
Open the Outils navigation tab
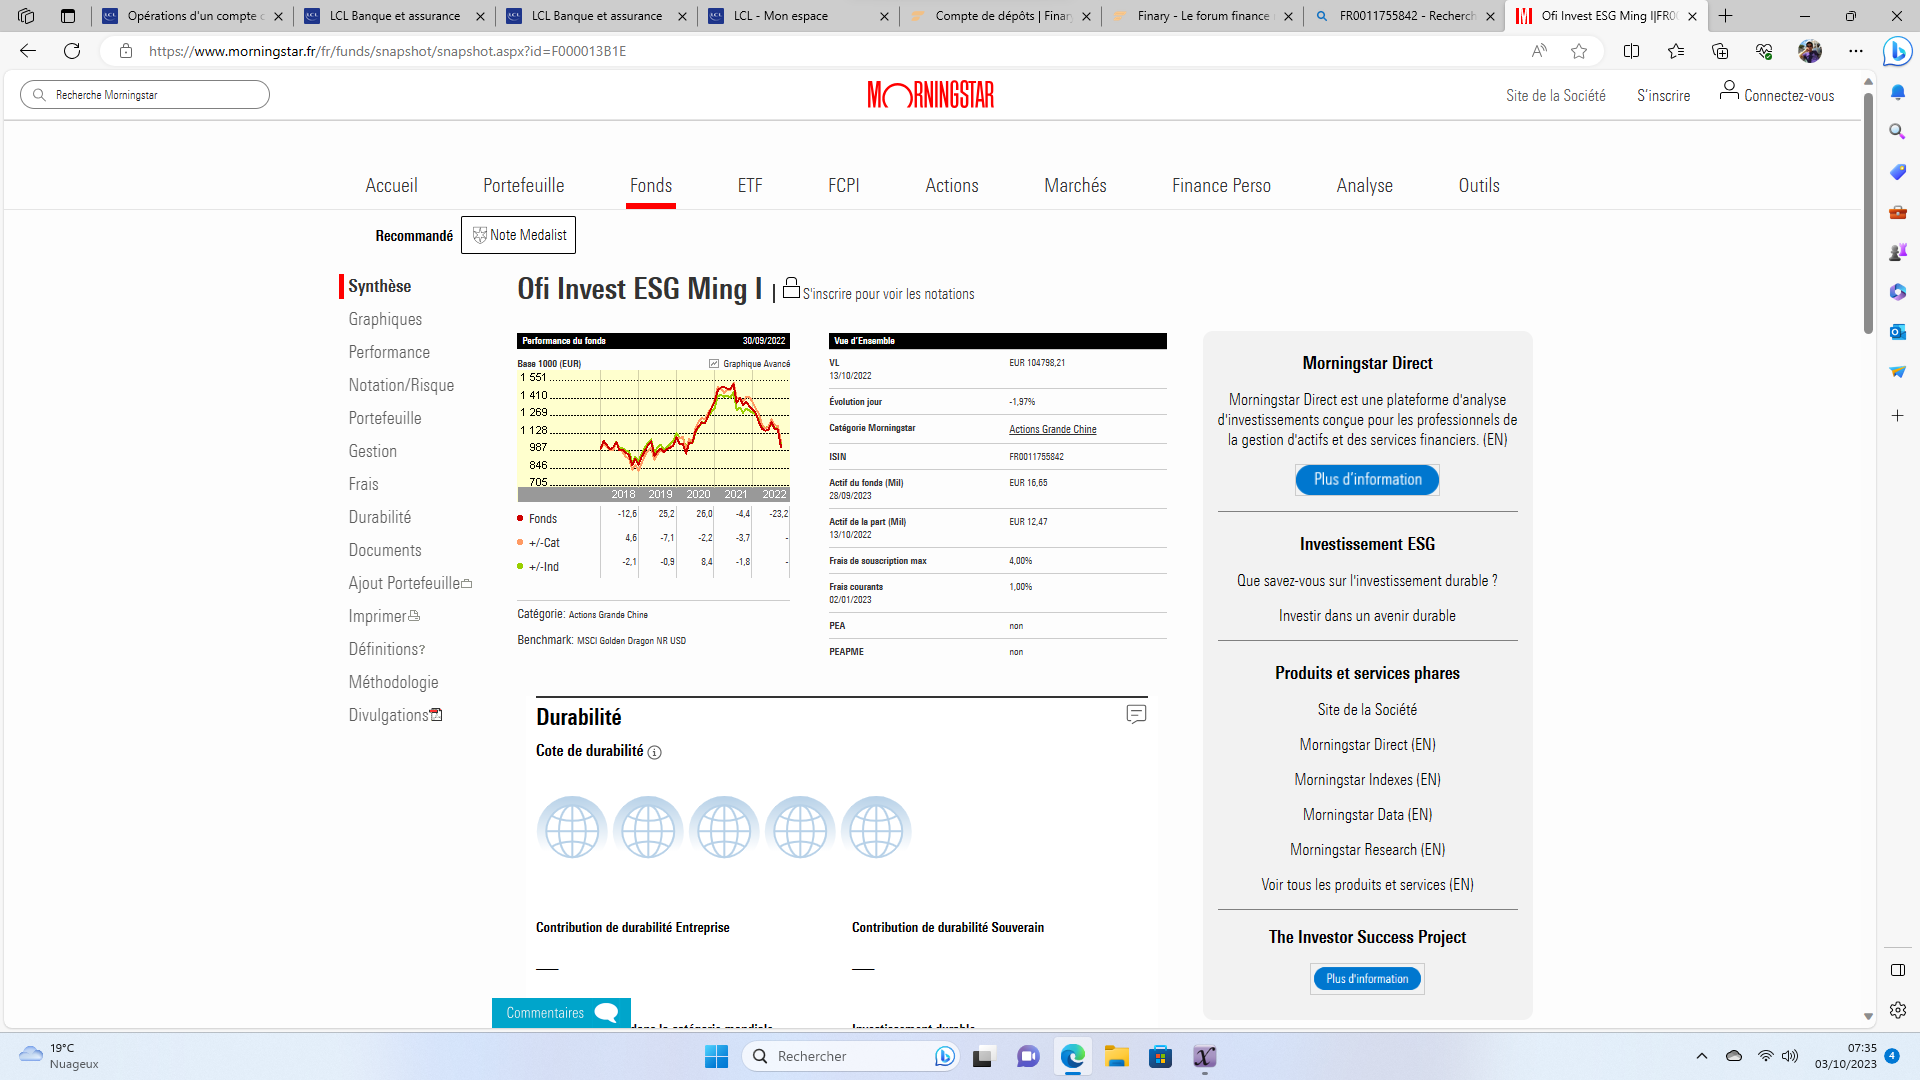click(1479, 186)
